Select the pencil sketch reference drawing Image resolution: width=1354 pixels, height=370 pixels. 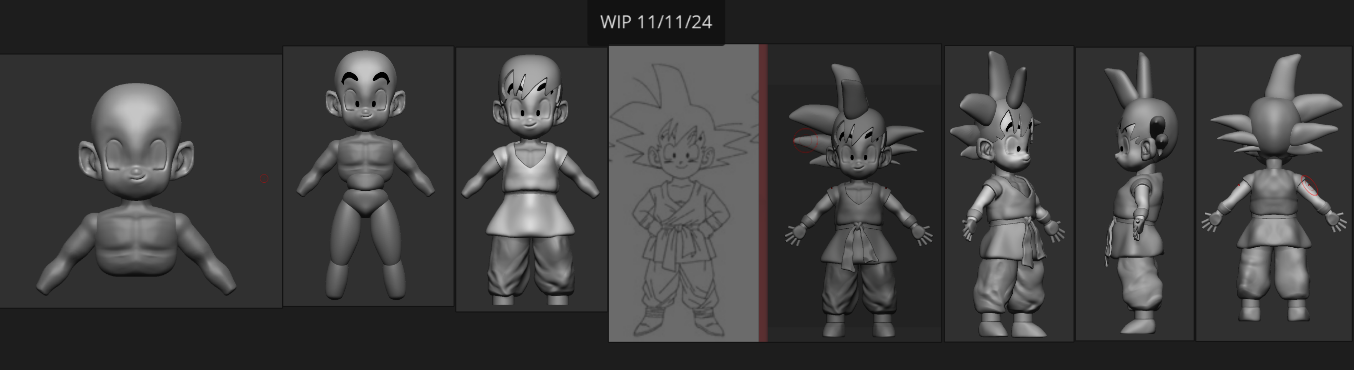pos(684,193)
